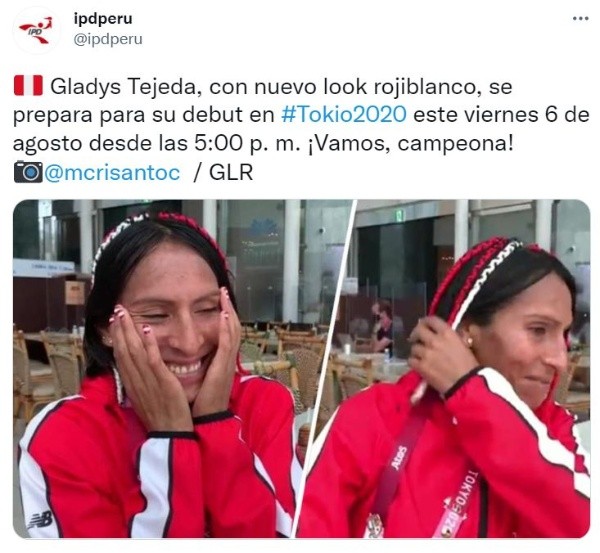Click the Peru flag emoji
Image resolution: width=600 pixels, height=553 pixels.
pos(28,86)
